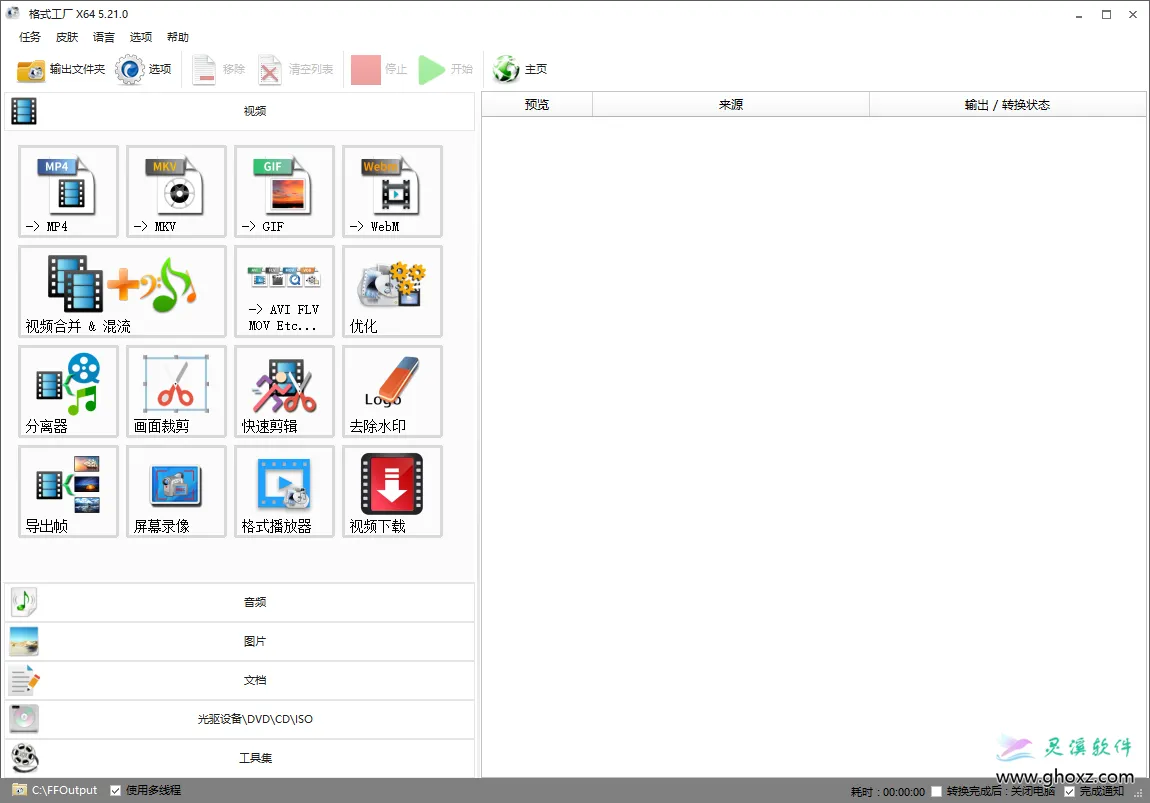1150x803 pixels.
Task: Toggle the multi-thread checkbox
Action: pyautogui.click(x=116, y=791)
